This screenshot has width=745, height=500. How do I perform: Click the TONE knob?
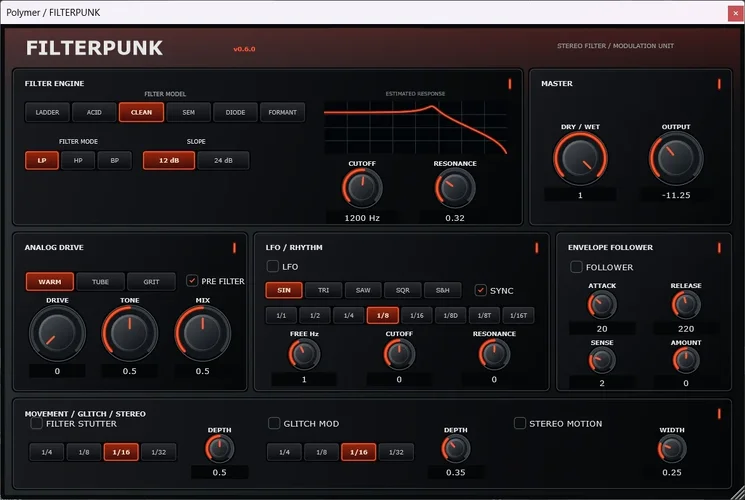click(x=130, y=333)
